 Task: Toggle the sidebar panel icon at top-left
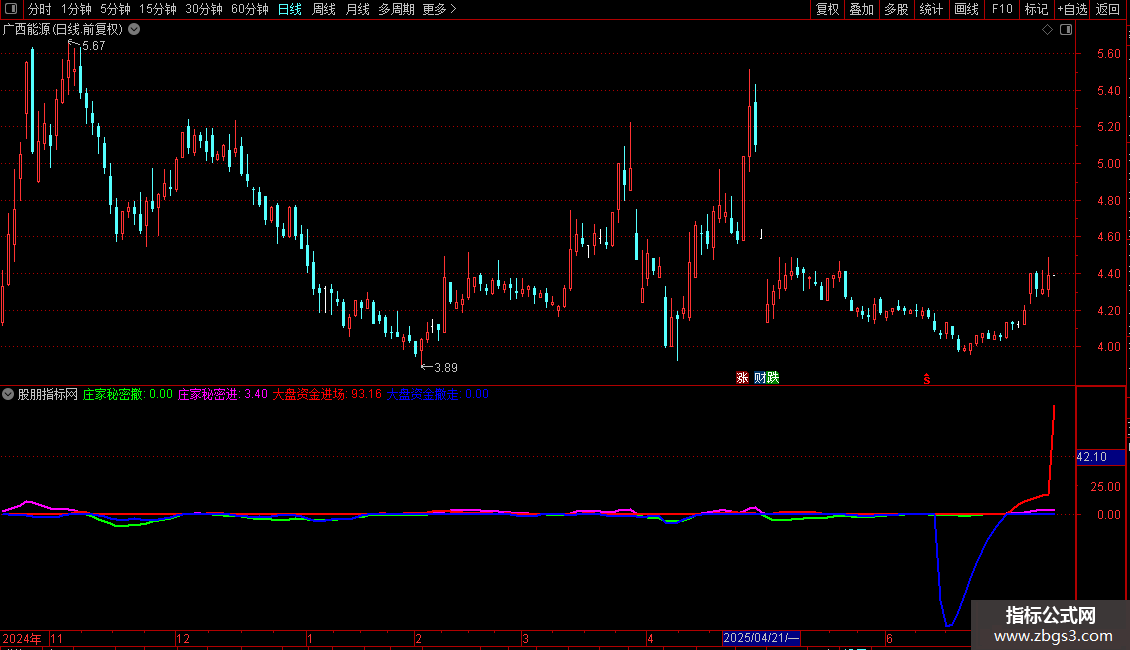(x=11, y=9)
